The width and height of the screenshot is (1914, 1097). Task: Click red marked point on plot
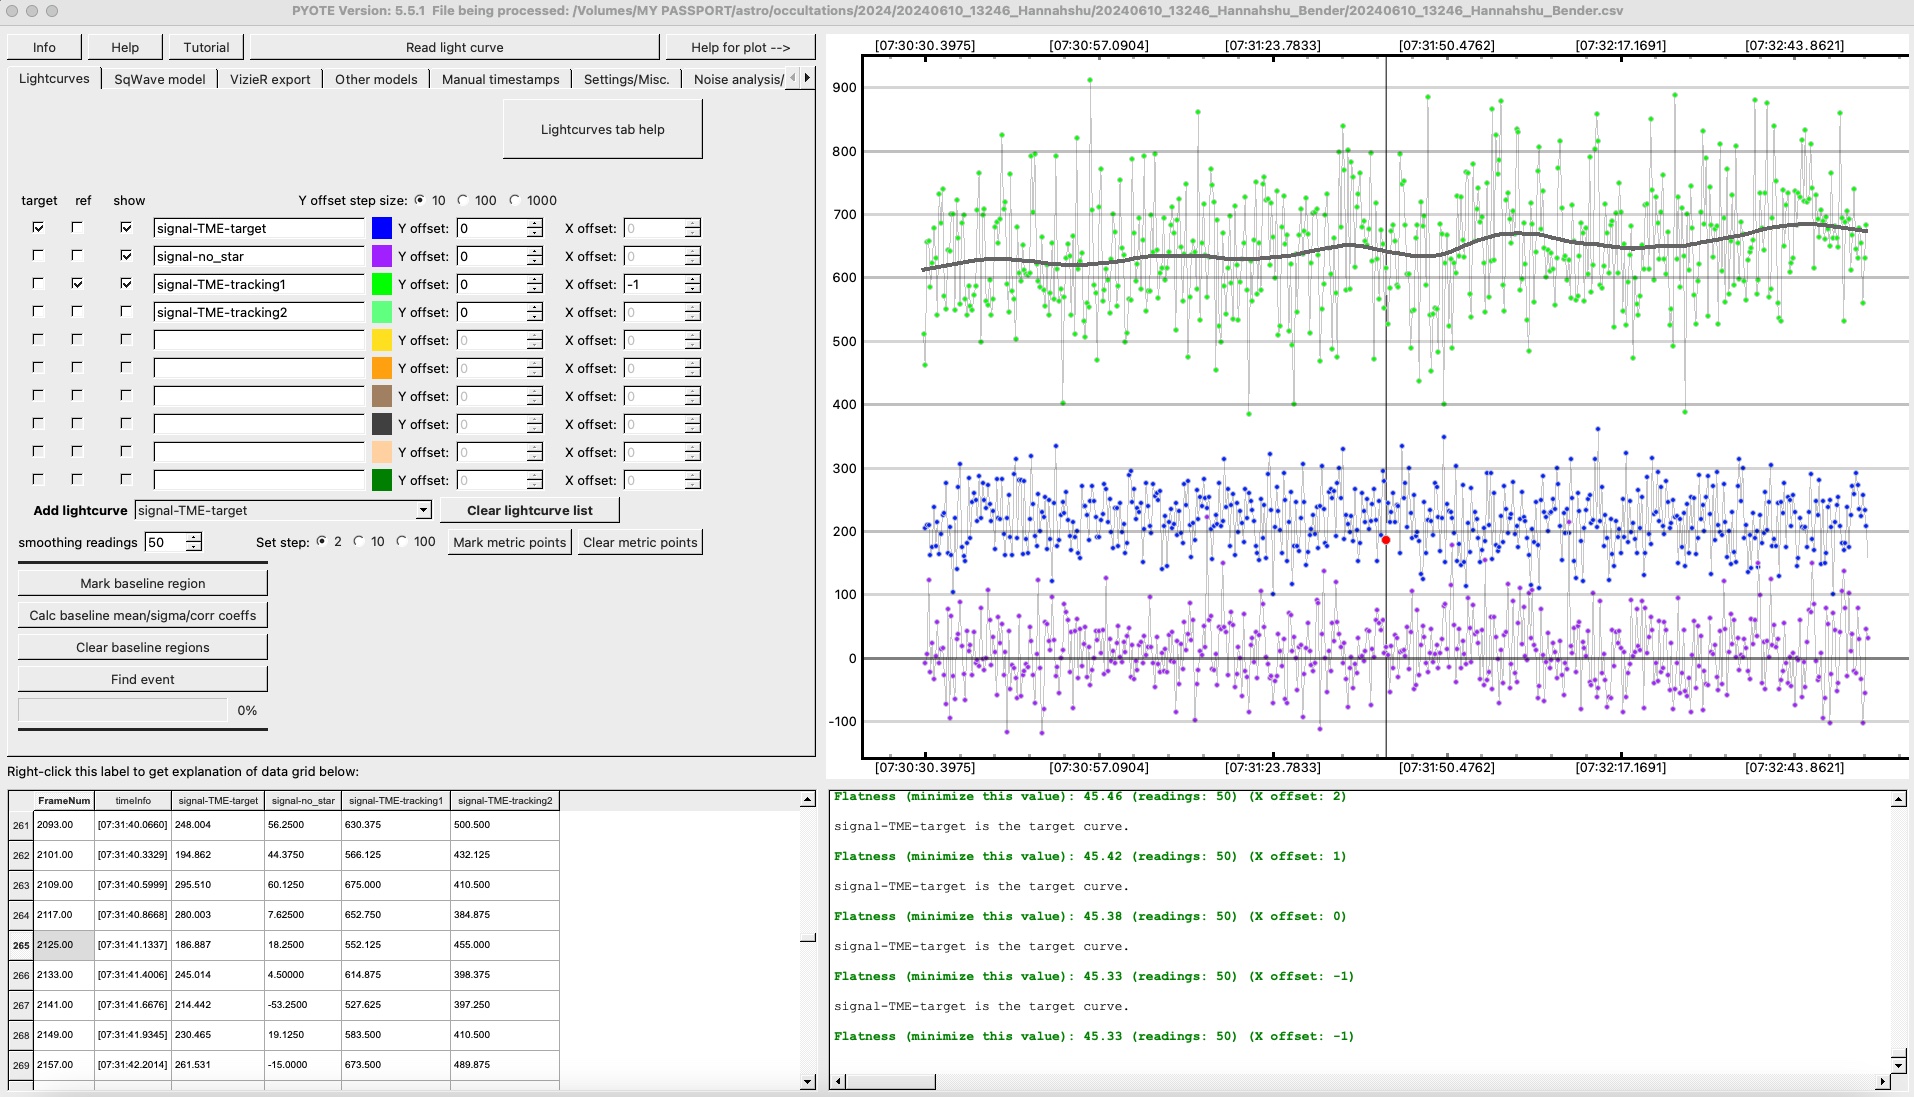coord(1385,540)
